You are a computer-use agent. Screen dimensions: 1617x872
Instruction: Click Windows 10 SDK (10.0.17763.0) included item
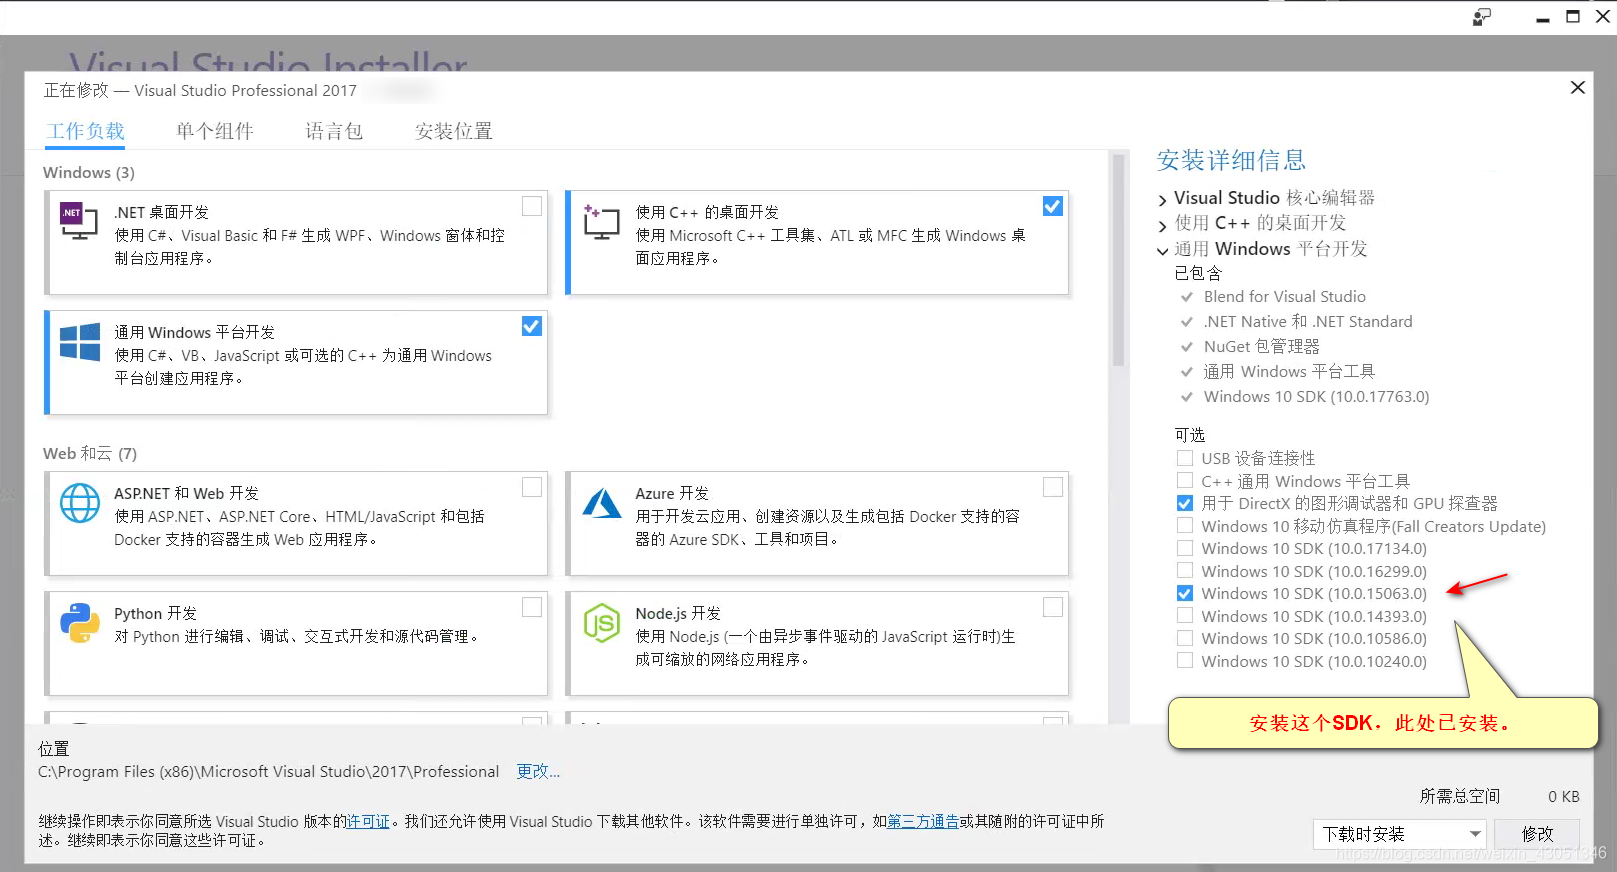1317,397
